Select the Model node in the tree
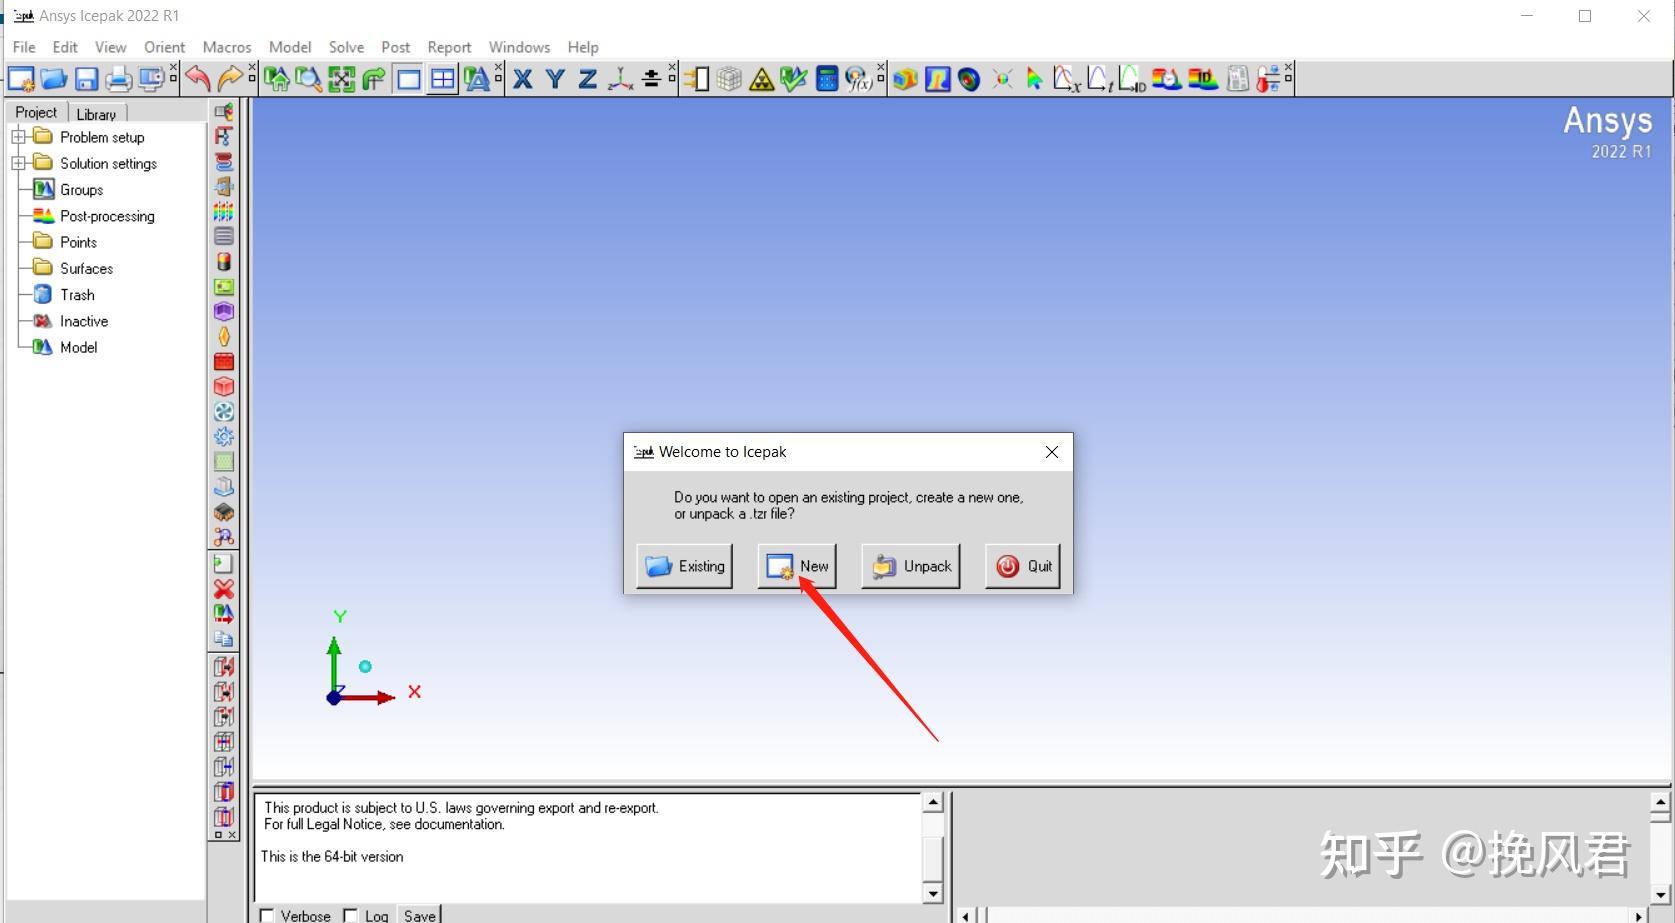The width and height of the screenshot is (1675, 923). click(x=78, y=347)
